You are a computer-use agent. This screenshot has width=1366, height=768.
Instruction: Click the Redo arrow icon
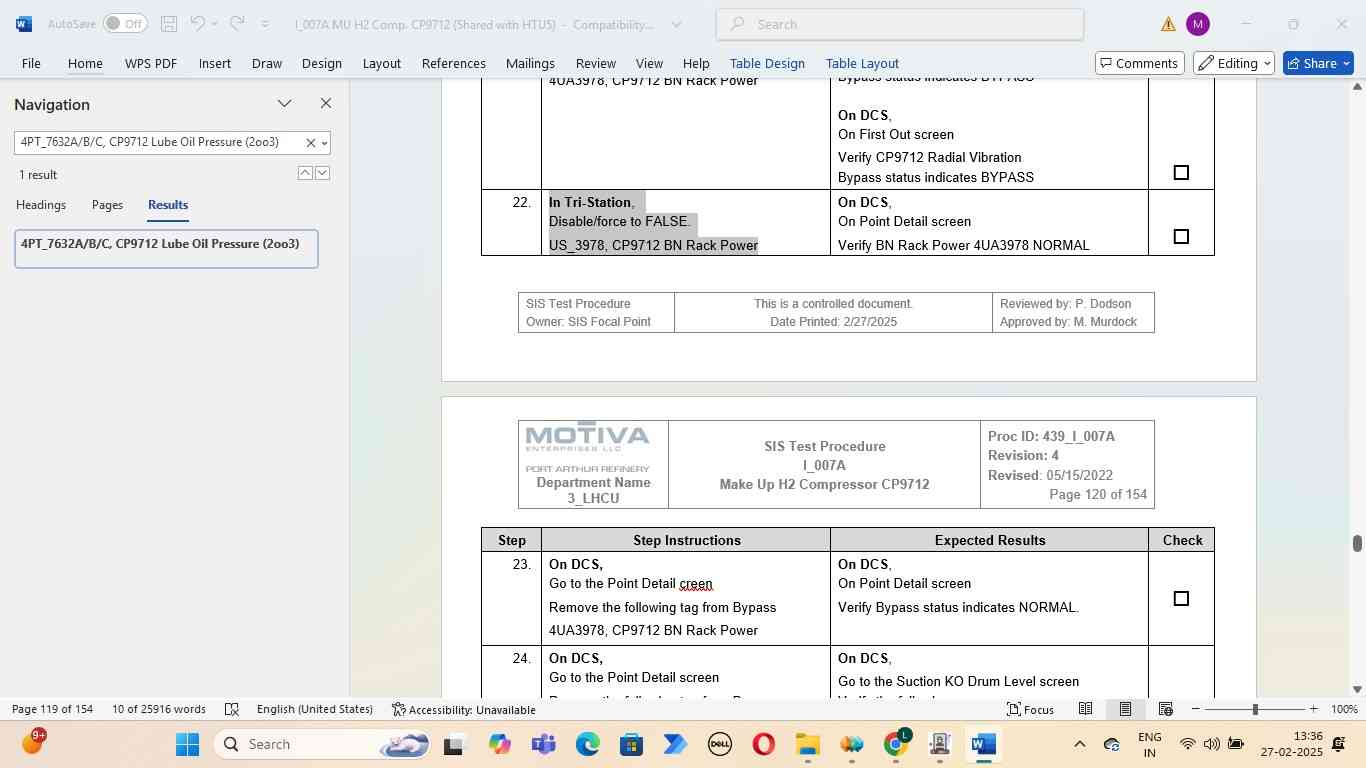pyautogui.click(x=237, y=24)
